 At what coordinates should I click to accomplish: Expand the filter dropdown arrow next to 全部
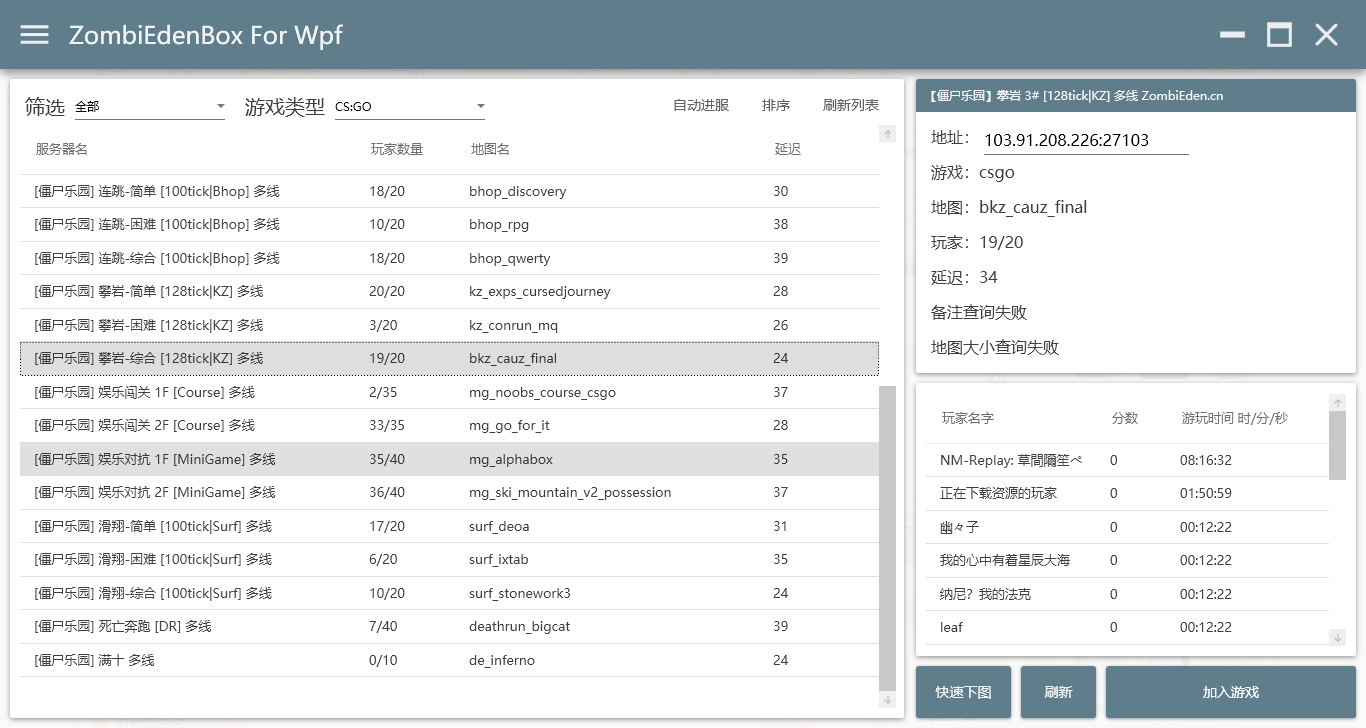[221, 106]
